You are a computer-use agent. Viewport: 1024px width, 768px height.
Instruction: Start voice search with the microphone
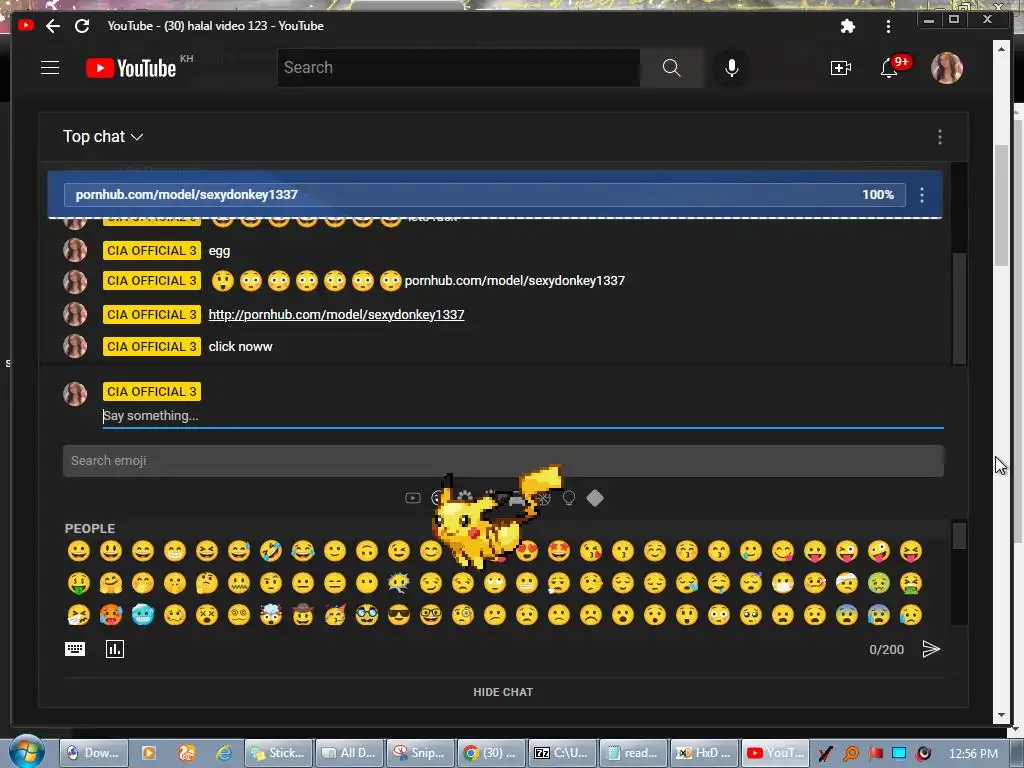731,68
